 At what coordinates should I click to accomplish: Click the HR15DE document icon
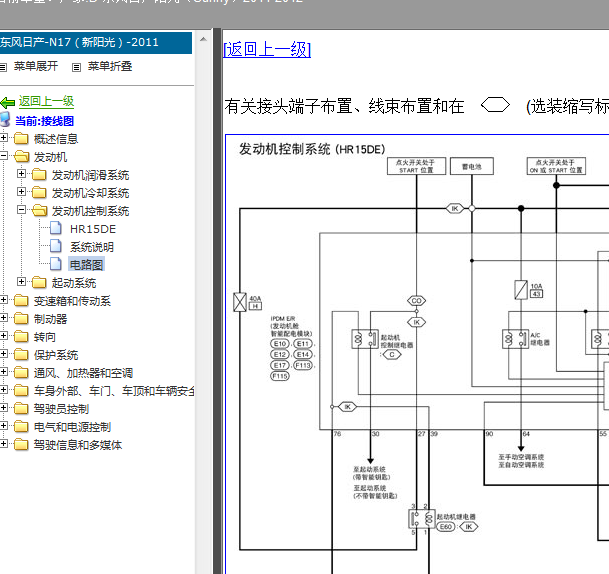tap(56, 228)
